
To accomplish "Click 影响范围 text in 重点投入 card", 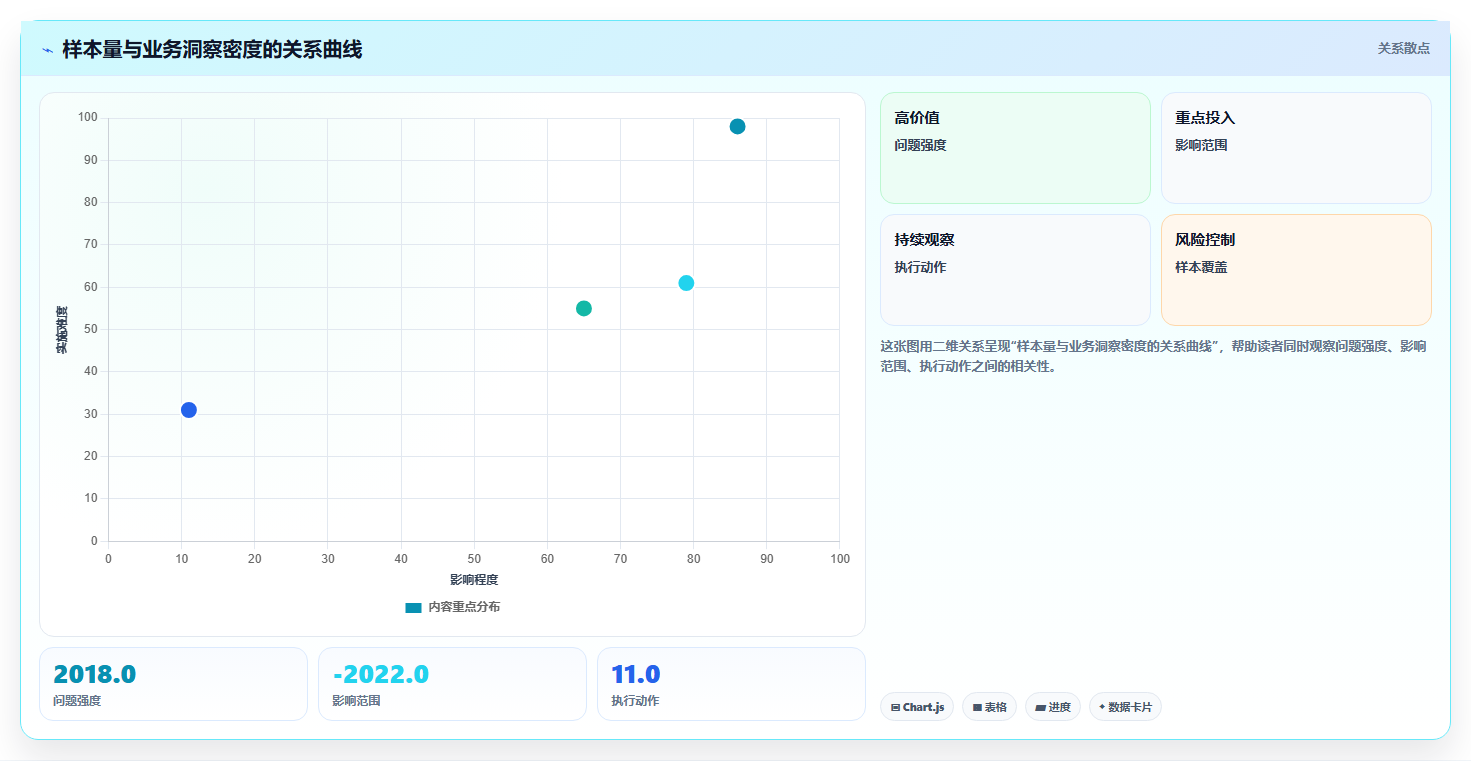I will tap(1201, 145).
